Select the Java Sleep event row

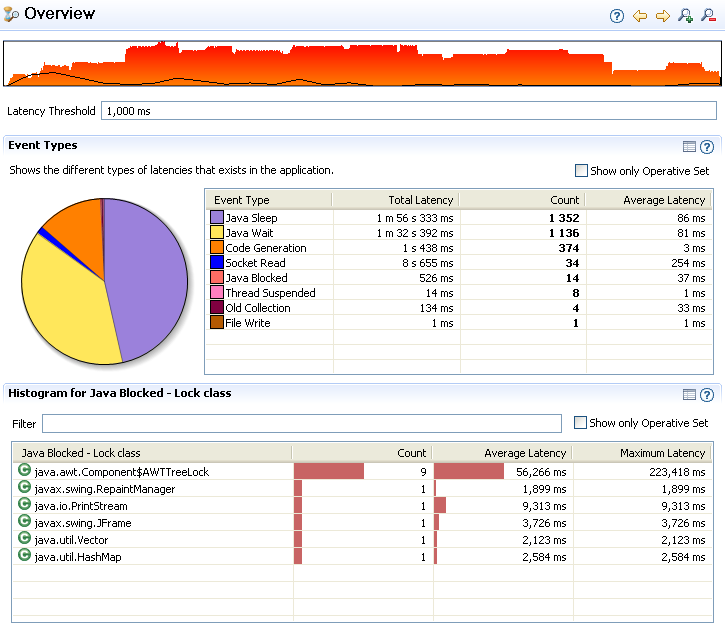459,218
